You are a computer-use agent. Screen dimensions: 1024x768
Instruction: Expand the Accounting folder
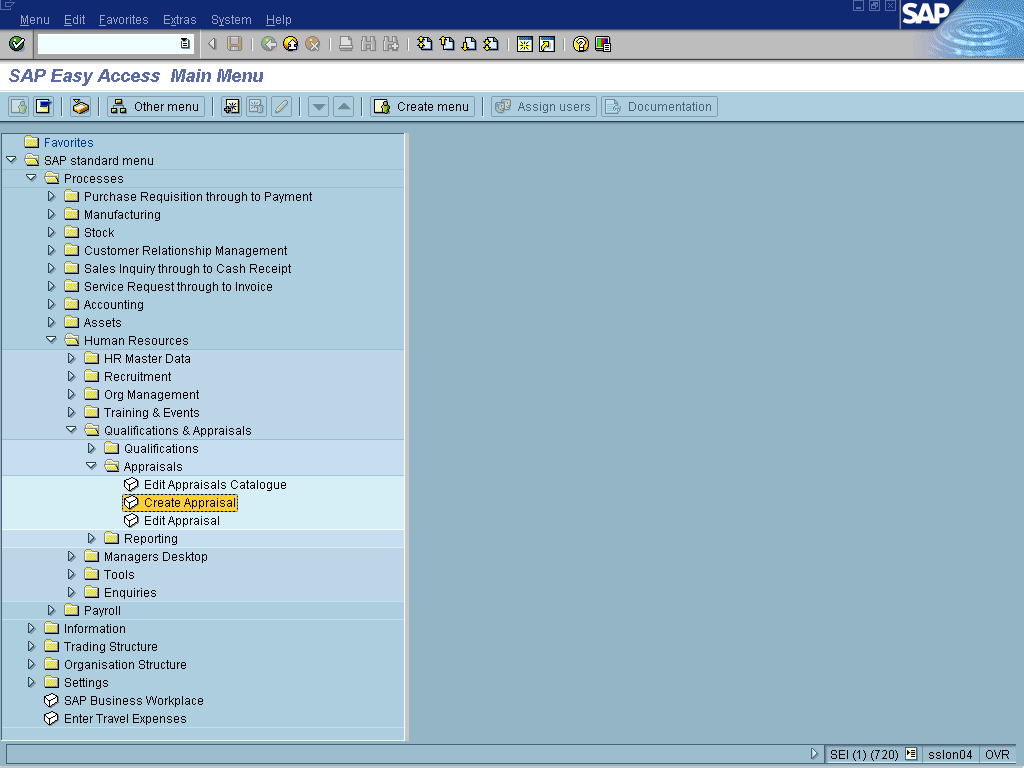coord(52,304)
